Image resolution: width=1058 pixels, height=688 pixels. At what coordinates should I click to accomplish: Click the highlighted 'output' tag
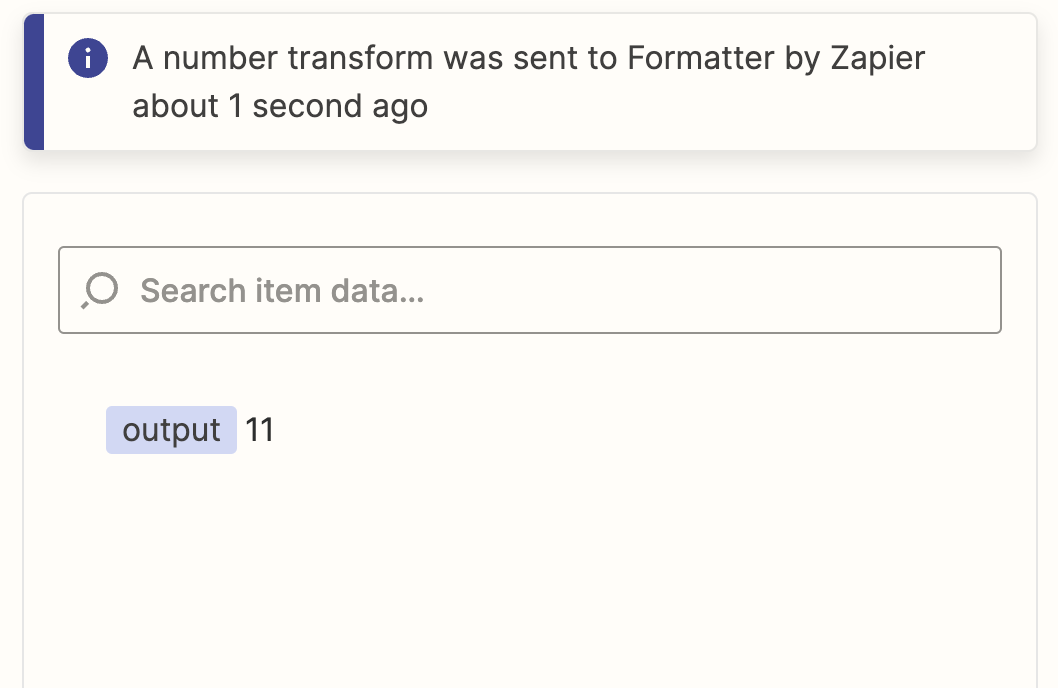[171, 430]
